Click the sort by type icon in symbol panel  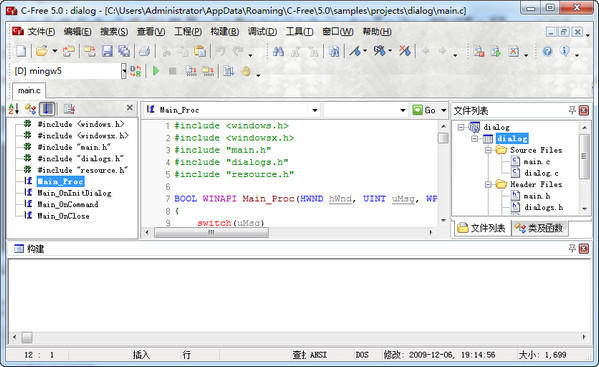pyautogui.click(x=31, y=109)
